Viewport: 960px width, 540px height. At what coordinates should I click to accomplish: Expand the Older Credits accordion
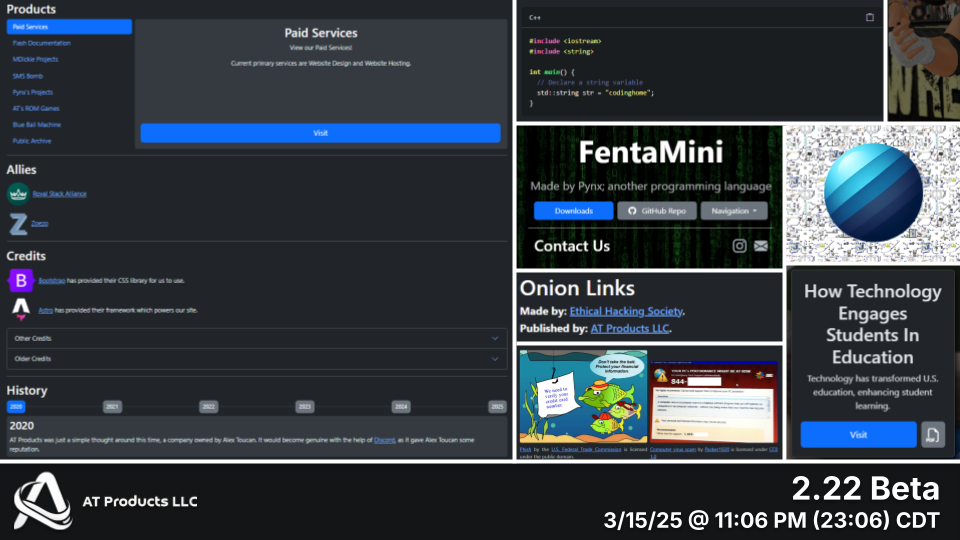coord(257,359)
